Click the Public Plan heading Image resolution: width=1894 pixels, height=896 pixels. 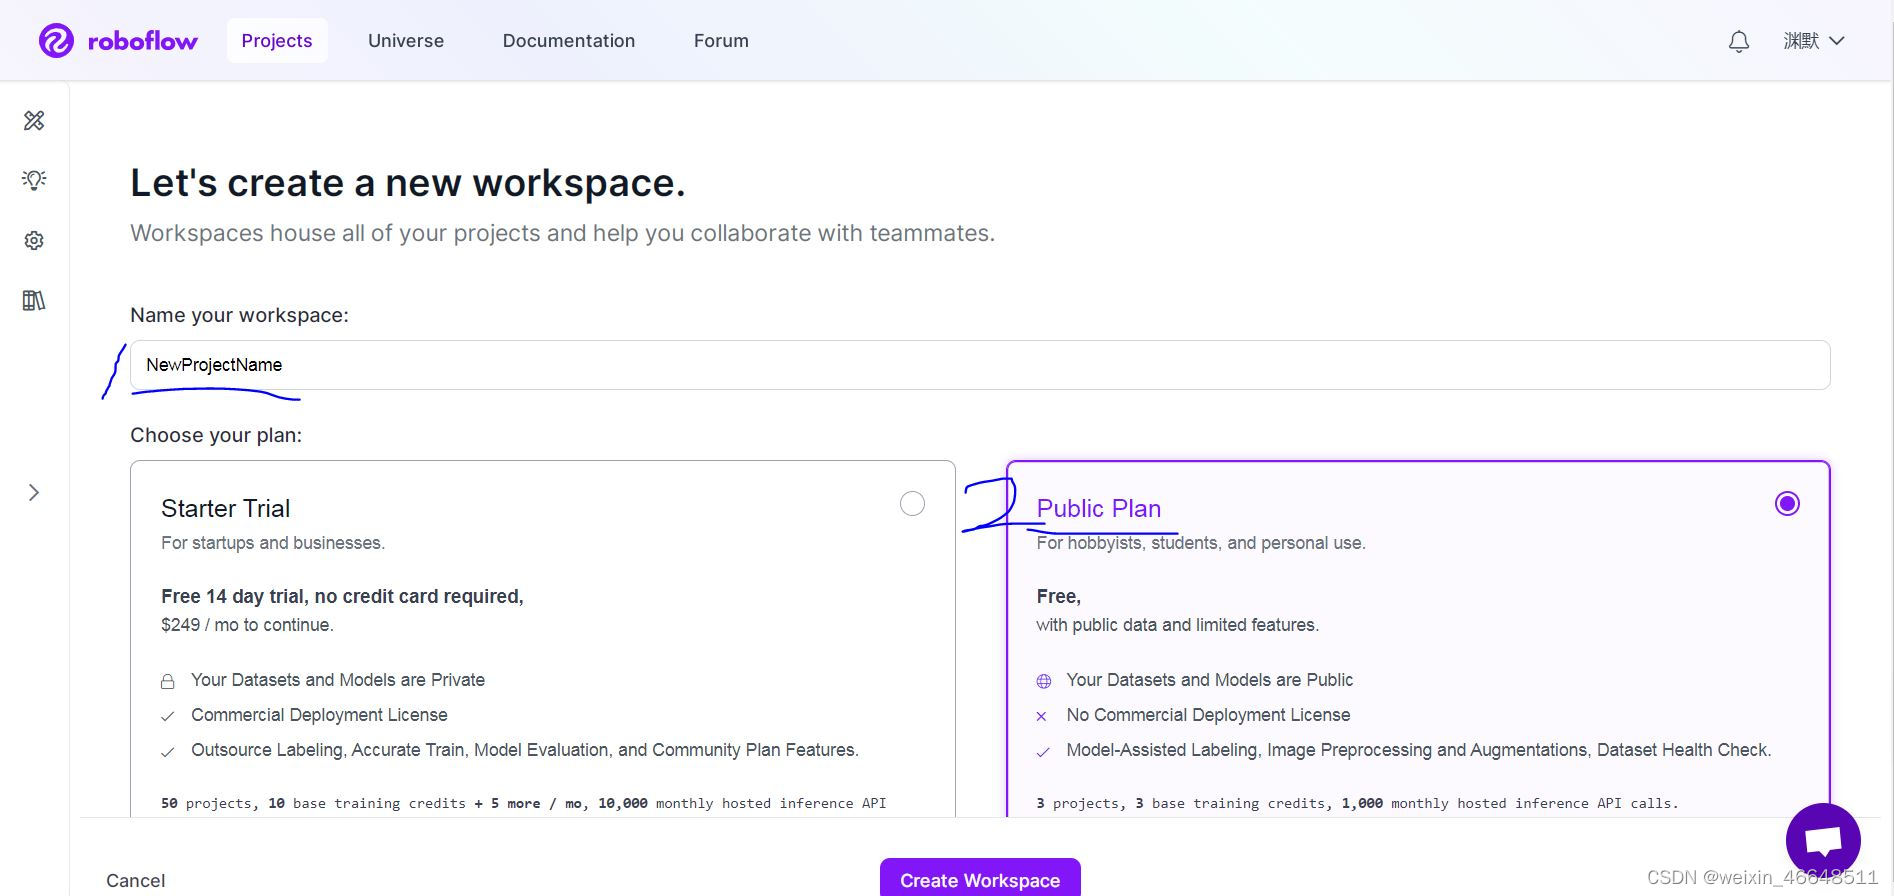point(1099,508)
